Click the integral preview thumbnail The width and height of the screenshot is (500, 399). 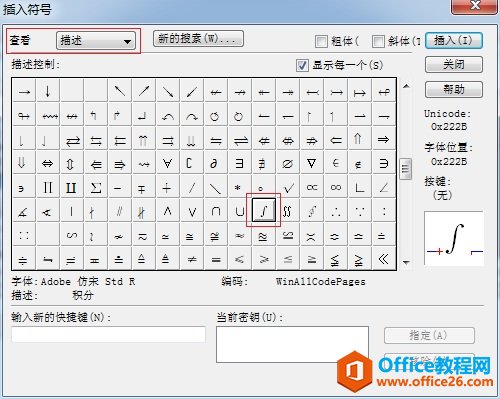[x=454, y=238]
